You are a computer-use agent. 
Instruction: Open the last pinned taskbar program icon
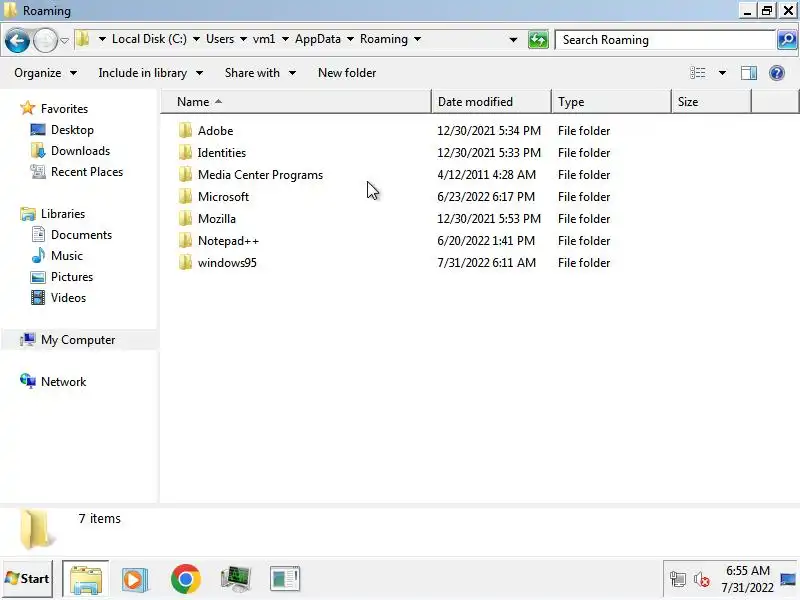pos(285,579)
